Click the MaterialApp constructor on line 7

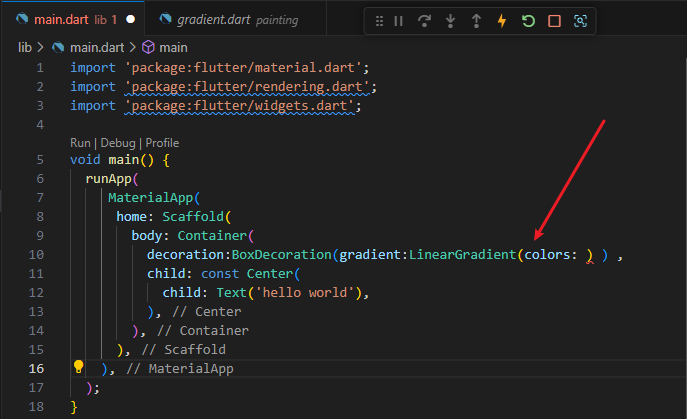[150, 198]
